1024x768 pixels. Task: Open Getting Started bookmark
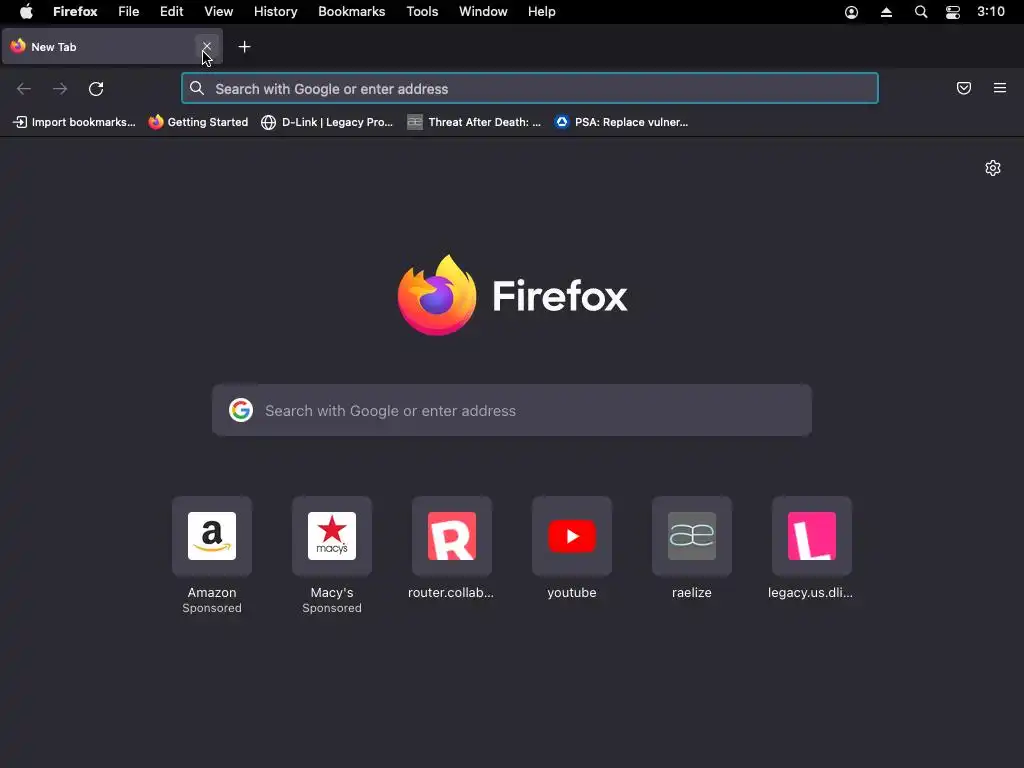[x=199, y=122]
